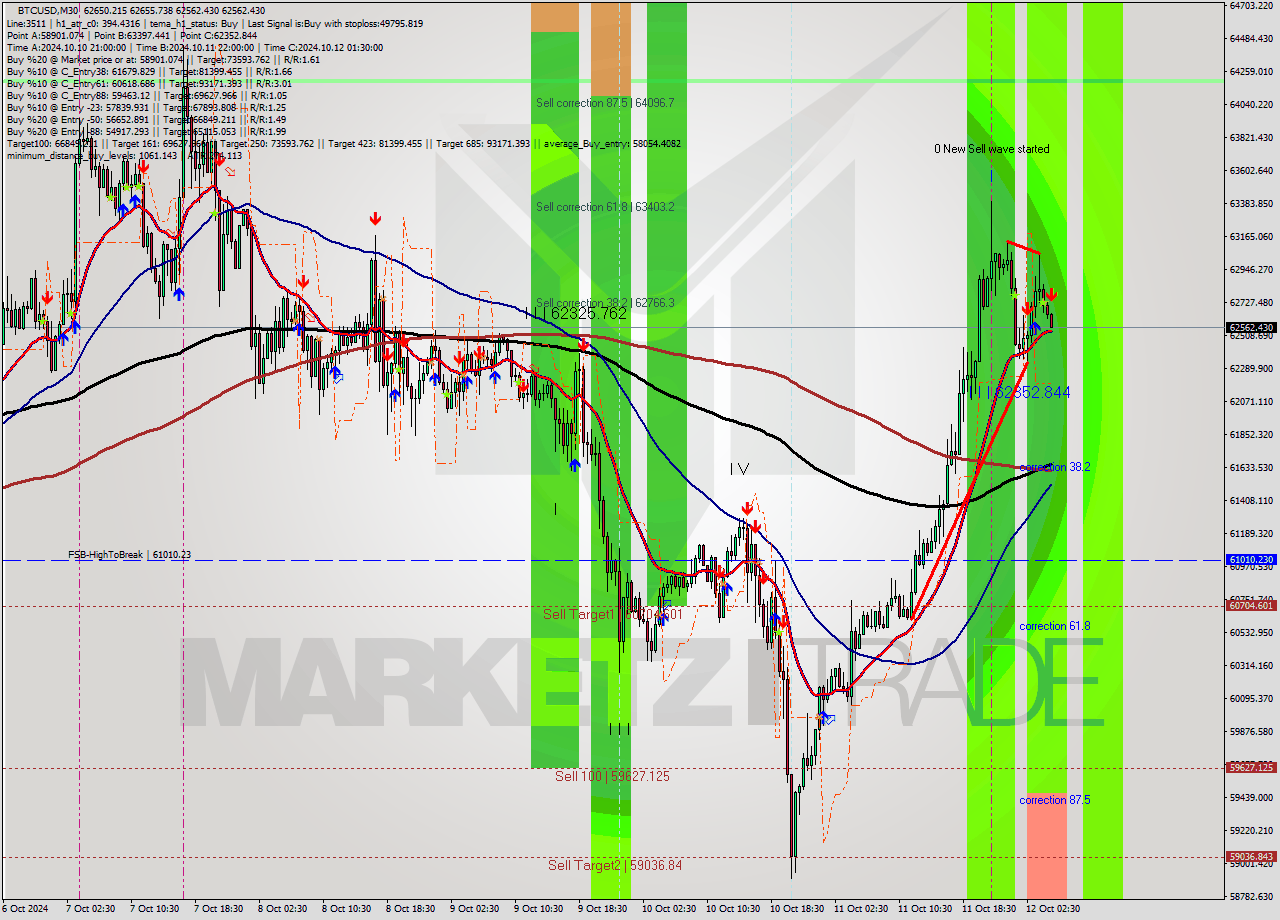Click the '9 Oct 10:30' time label

point(538,909)
